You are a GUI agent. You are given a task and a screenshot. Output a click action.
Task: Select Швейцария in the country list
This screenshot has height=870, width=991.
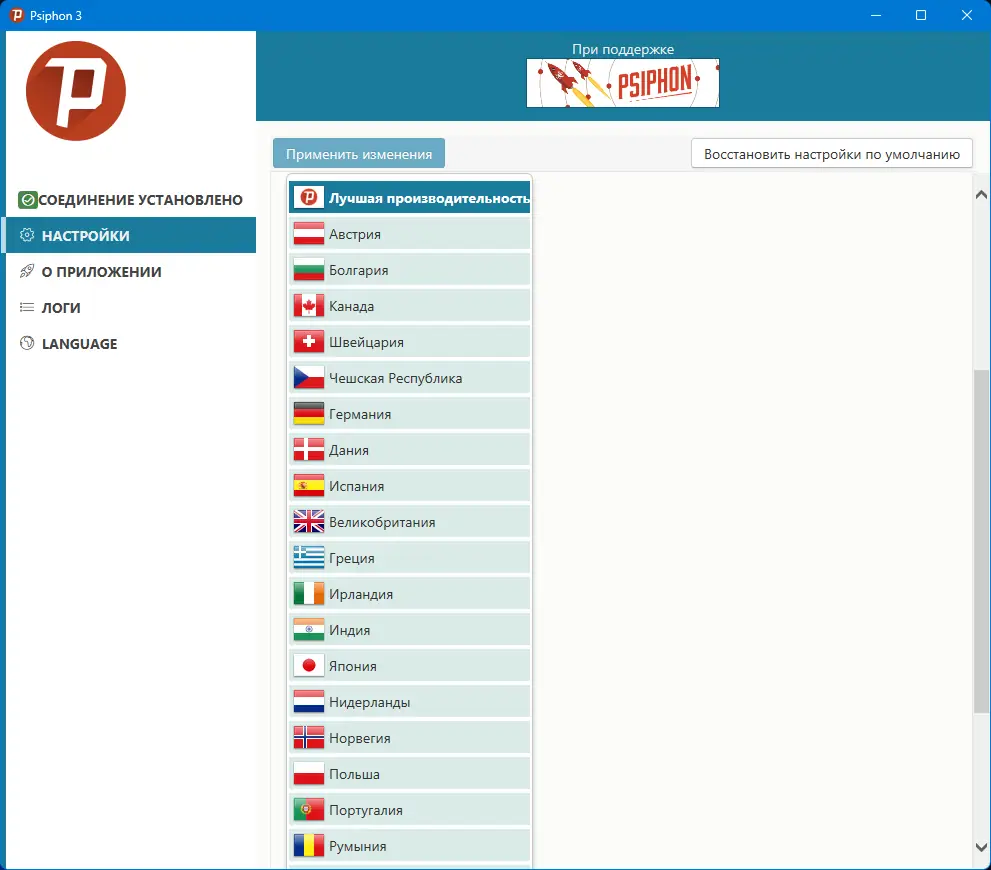click(x=410, y=341)
